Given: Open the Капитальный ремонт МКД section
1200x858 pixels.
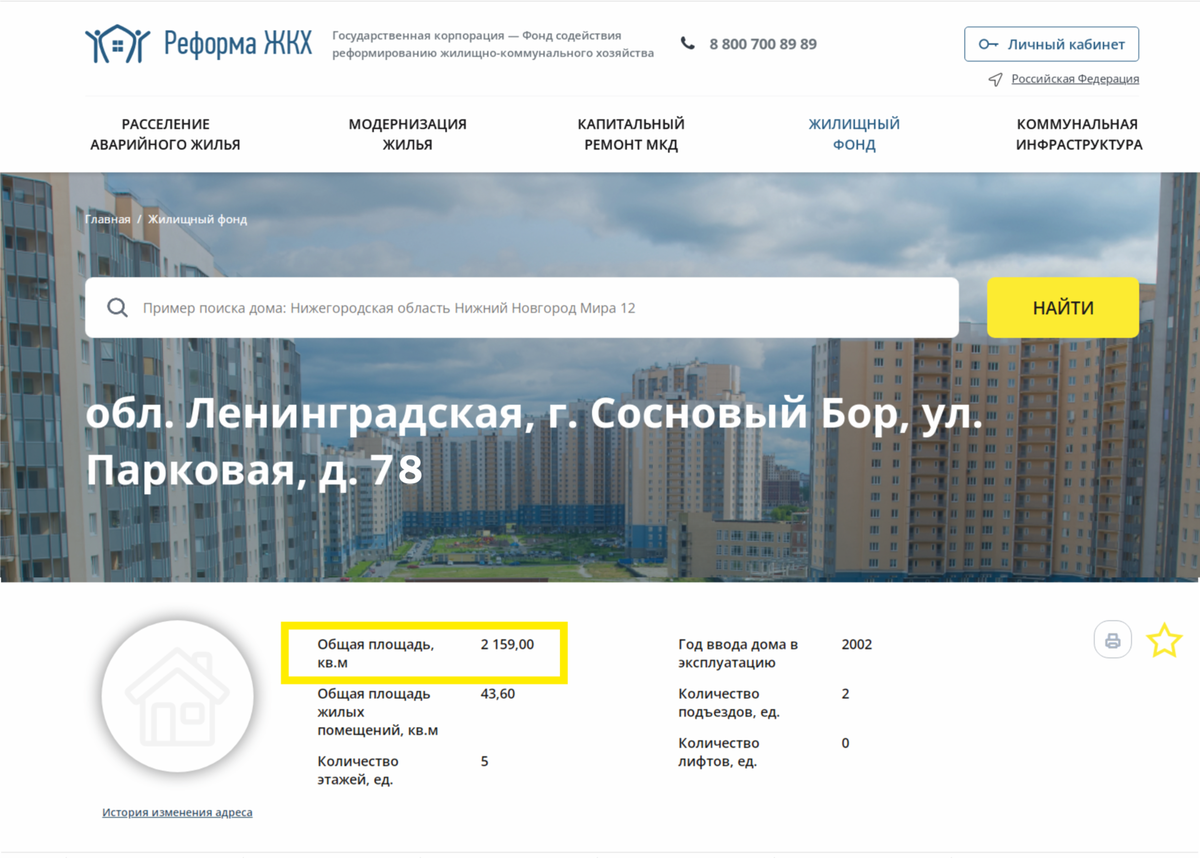Looking at the screenshot, I should [x=630, y=133].
